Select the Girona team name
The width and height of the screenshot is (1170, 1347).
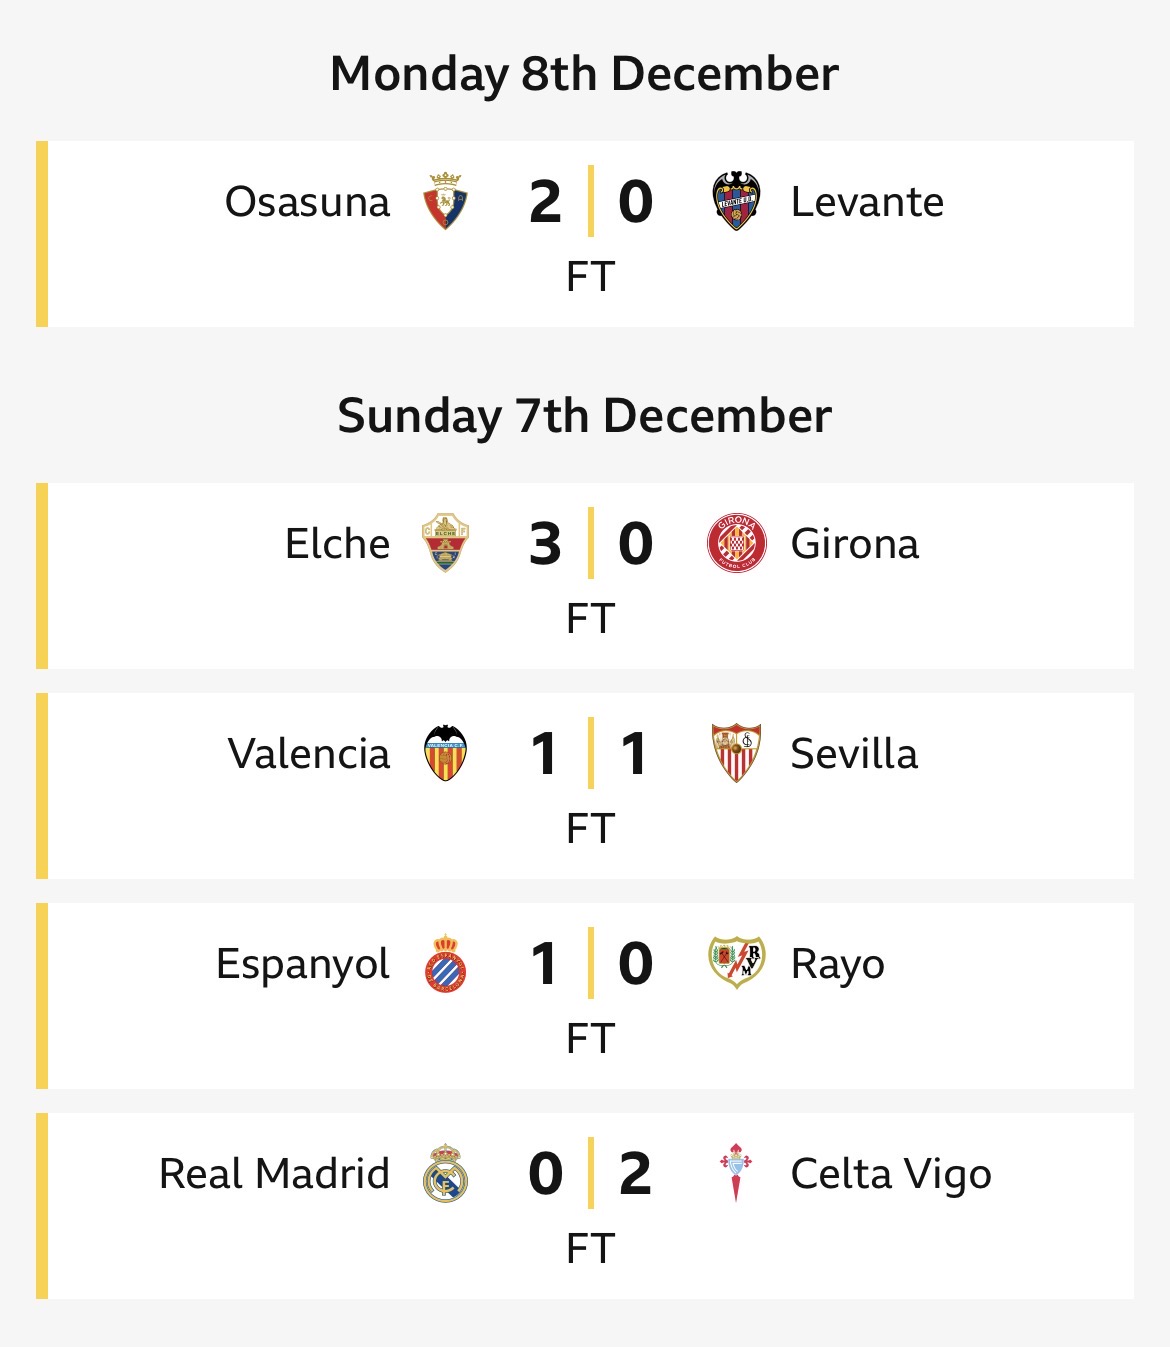tap(854, 544)
